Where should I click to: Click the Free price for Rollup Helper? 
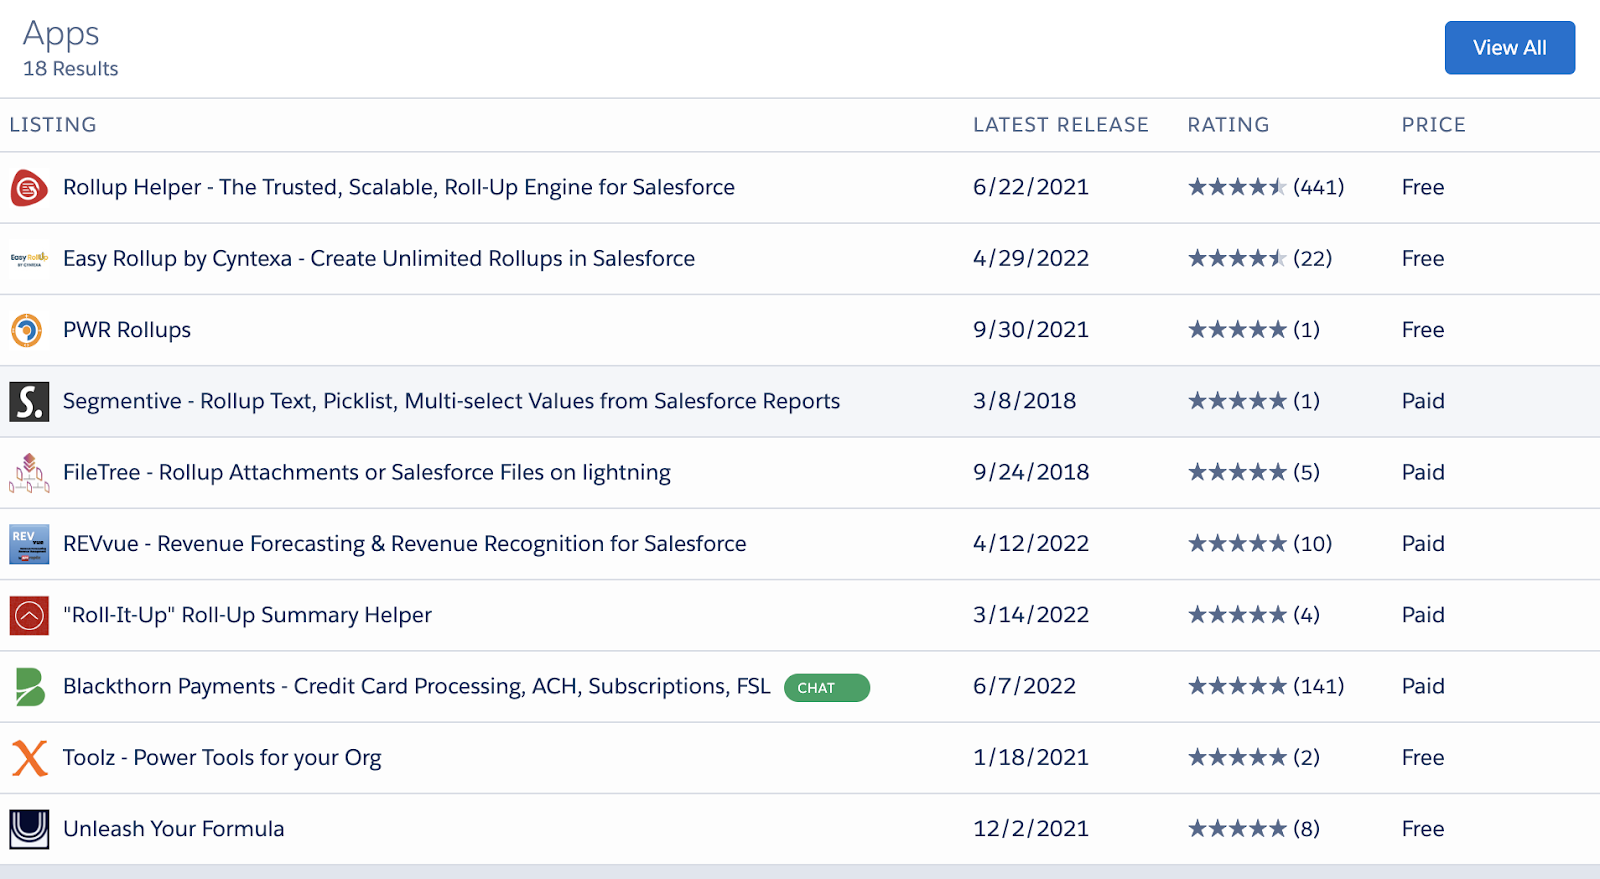tap(1423, 188)
